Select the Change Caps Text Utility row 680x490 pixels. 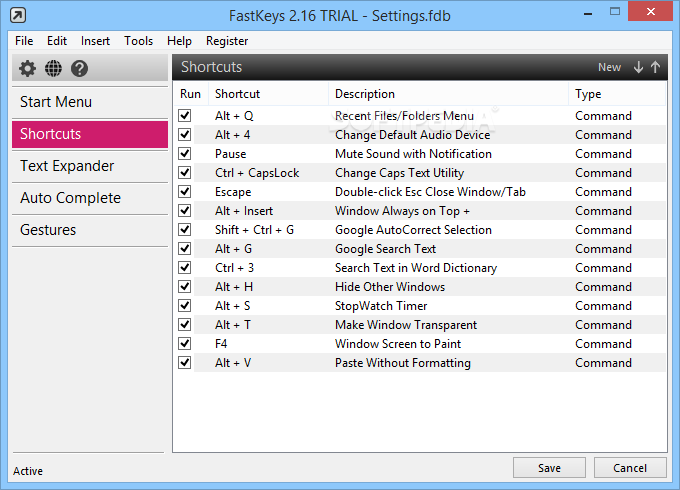point(421,173)
